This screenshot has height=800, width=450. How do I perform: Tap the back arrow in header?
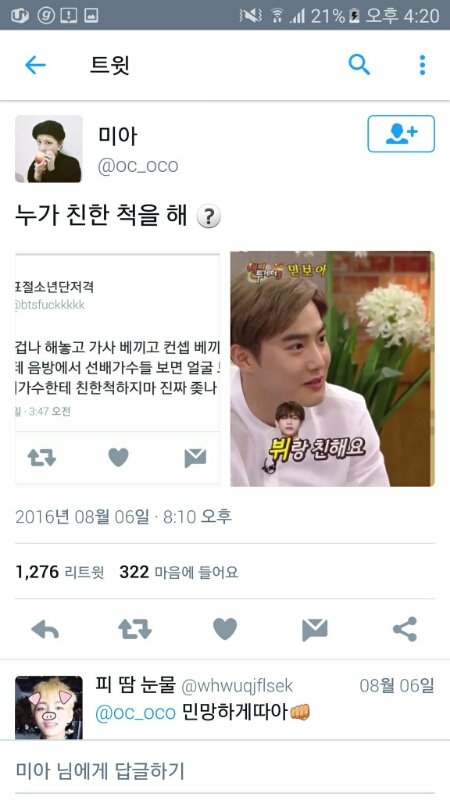(35, 65)
